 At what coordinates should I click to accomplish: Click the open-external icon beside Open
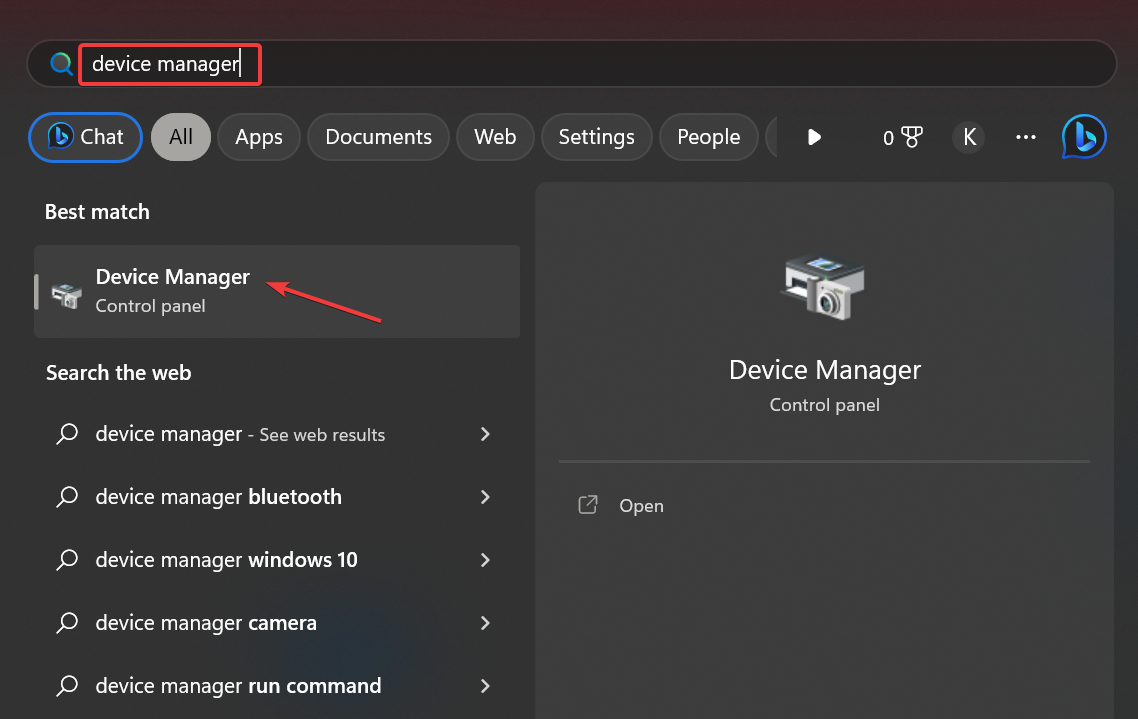588,505
